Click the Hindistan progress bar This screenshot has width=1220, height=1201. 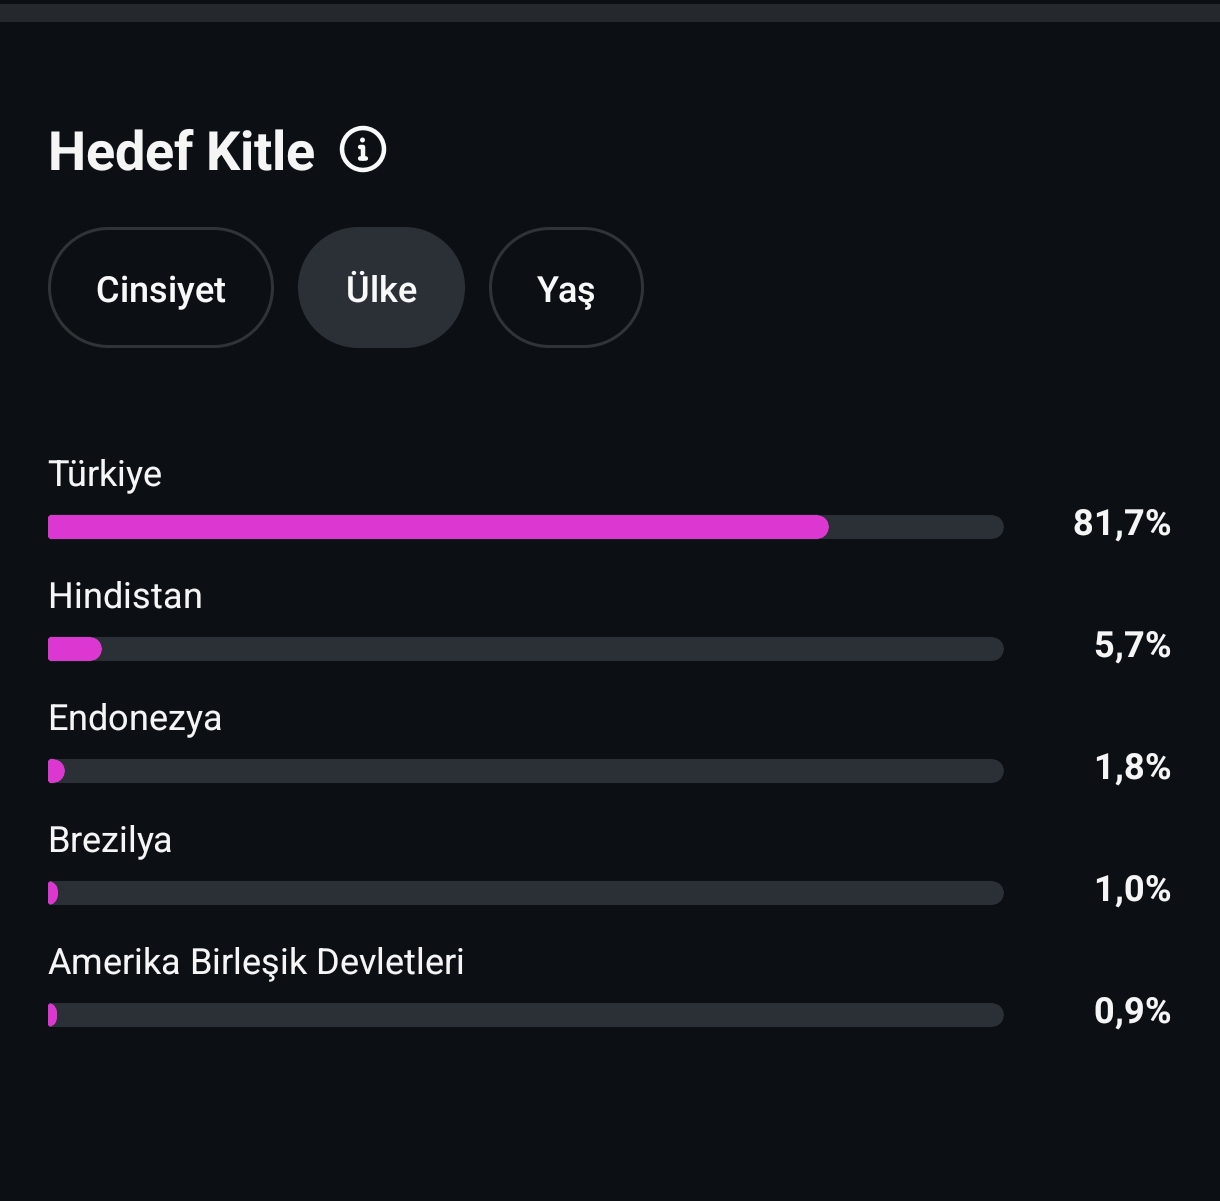point(526,649)
